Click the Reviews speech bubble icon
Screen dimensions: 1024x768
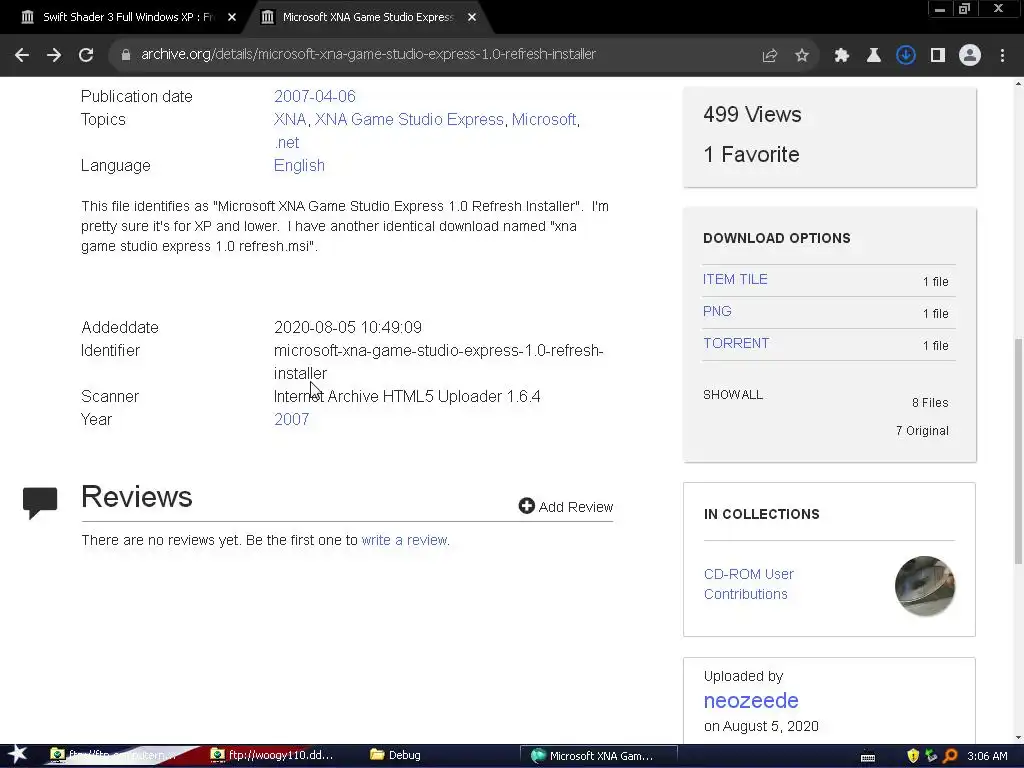pos(40,502)
